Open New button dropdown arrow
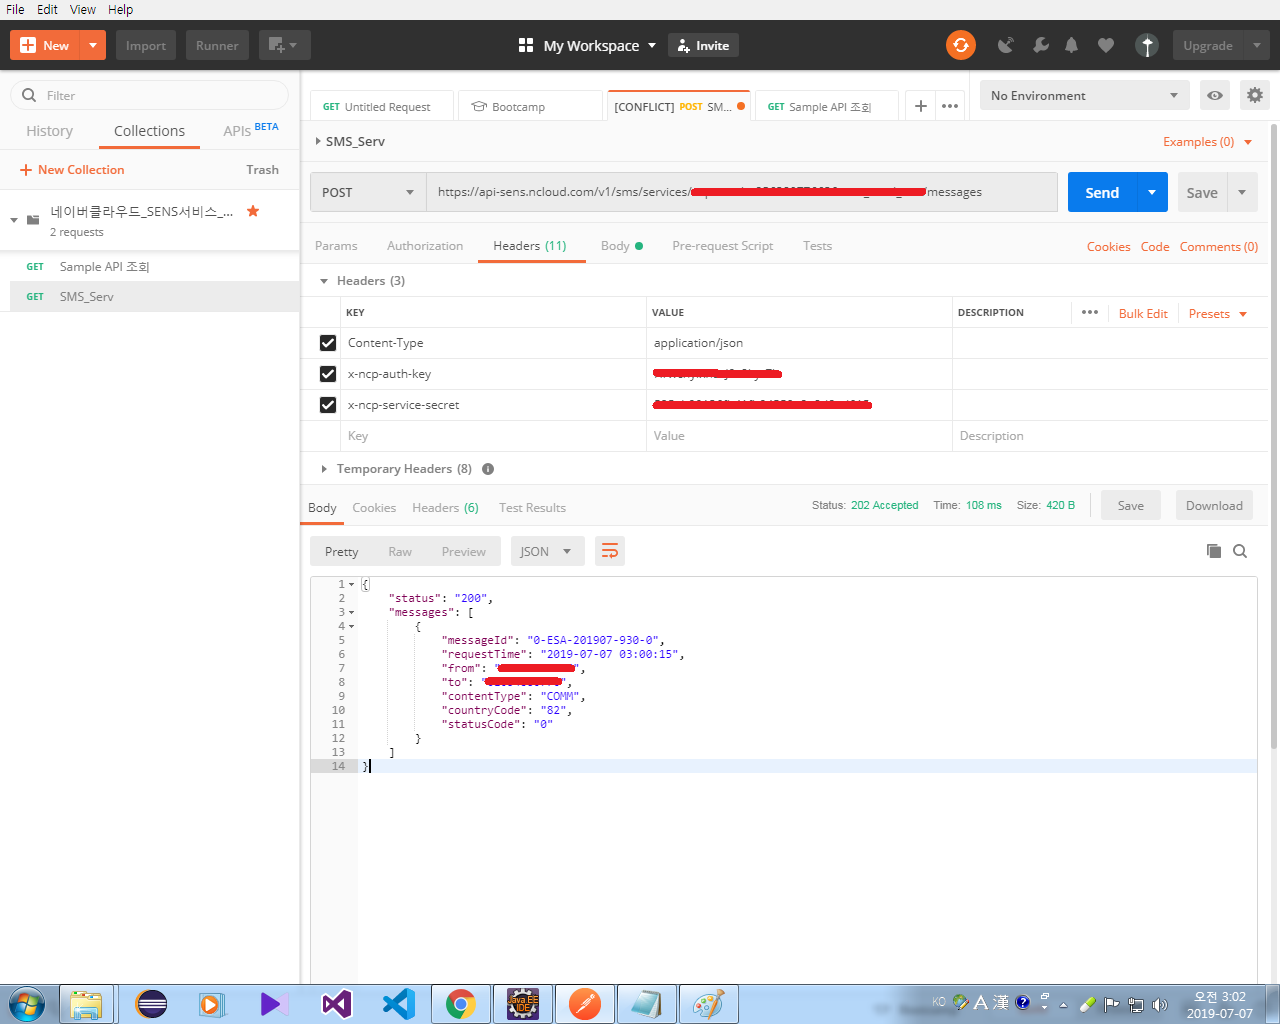The image size is (1280, 1024). [92, 45]
